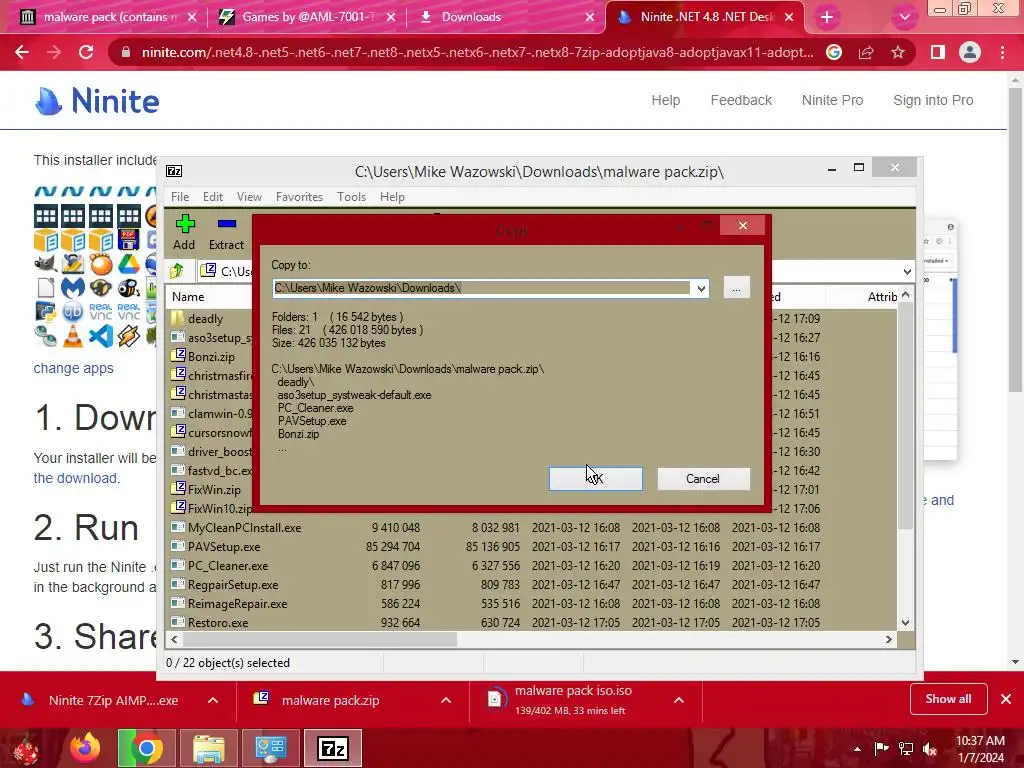Viewport: 1024px width, 768px height.
Task: Reload the Ninite page
Action: (x=86, y=52)
